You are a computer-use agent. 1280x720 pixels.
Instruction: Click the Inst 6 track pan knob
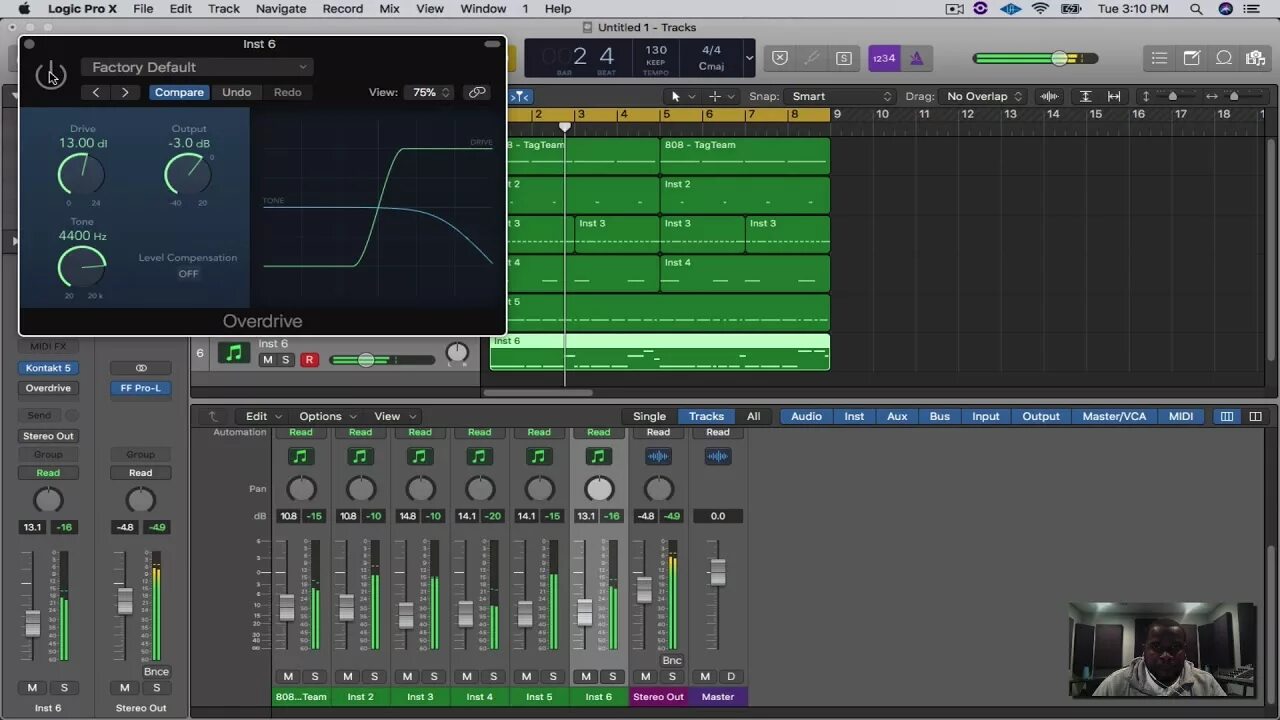pos(457,353)
